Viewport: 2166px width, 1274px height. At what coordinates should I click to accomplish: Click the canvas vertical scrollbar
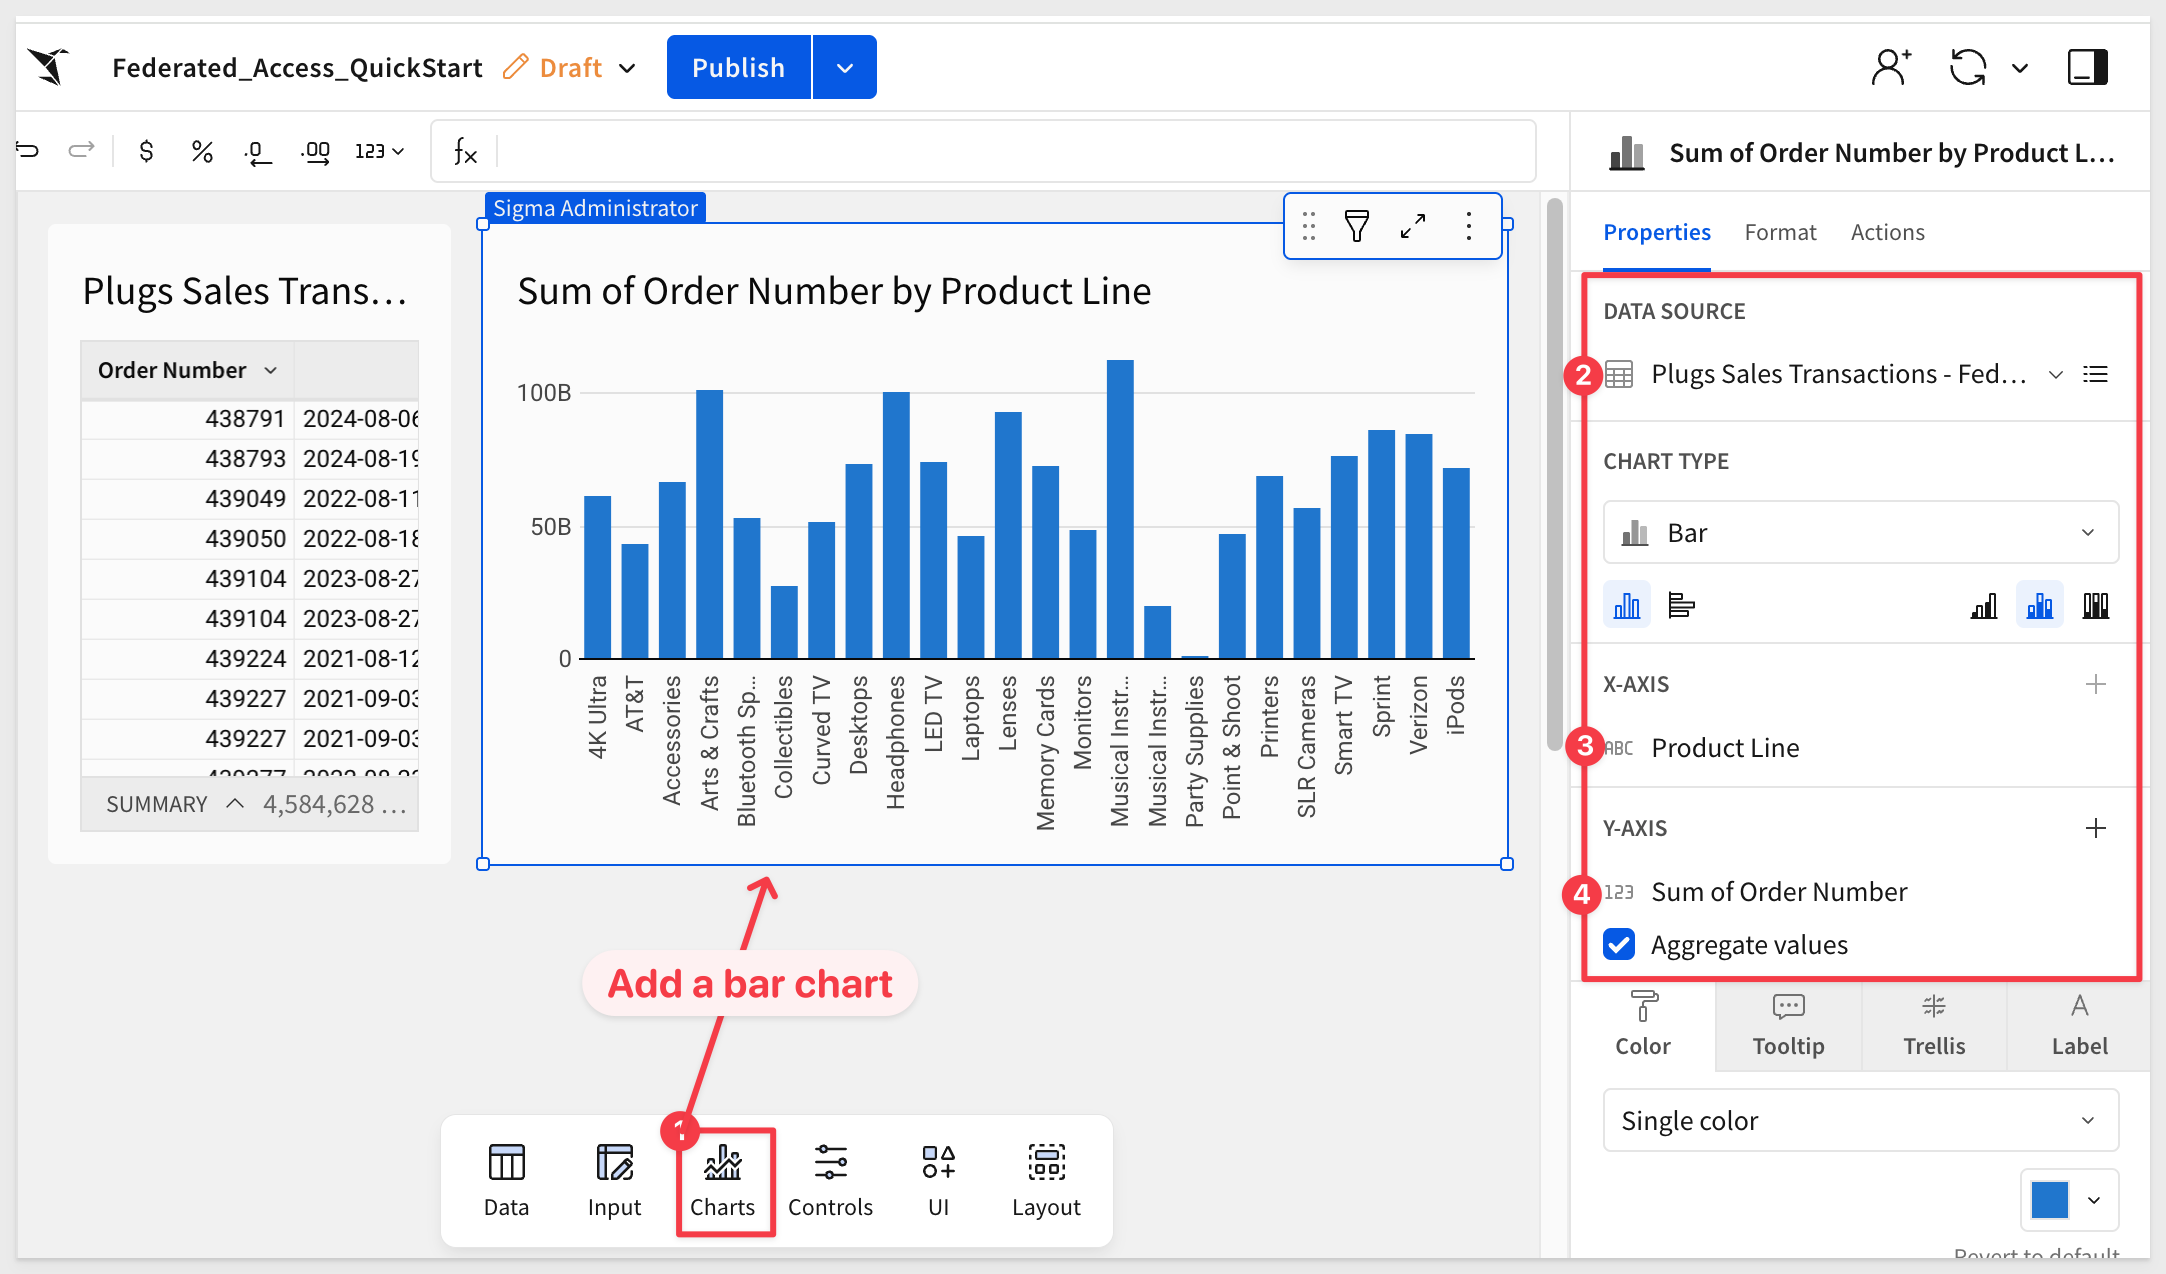[x=1553, y=475]
